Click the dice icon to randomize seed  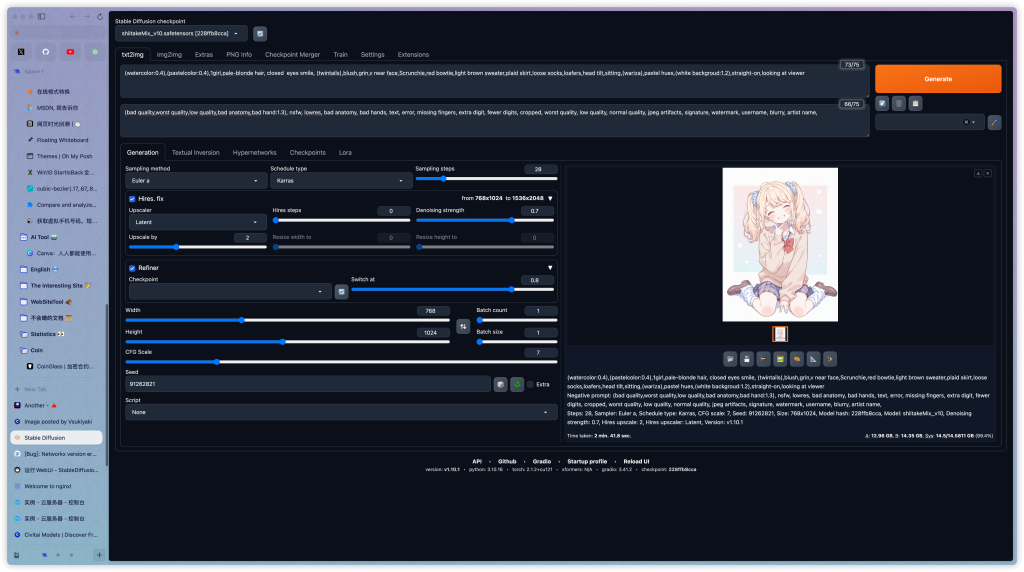click(500, 384)
